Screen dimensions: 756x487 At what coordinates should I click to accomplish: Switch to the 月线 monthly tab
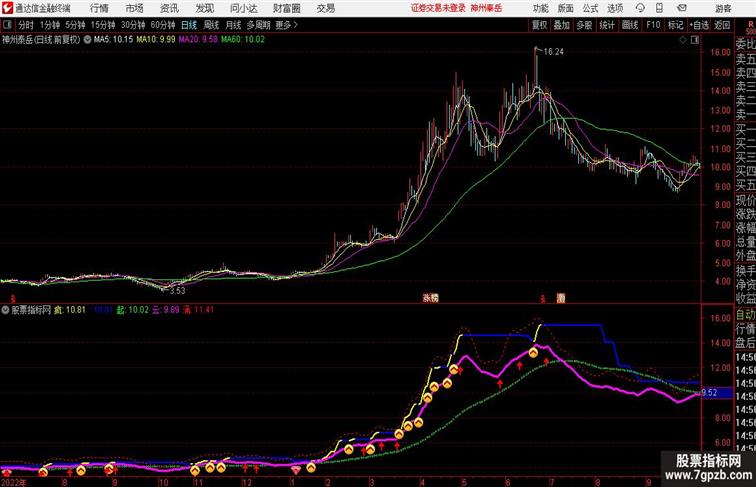pyautogui.click(x=233, y=25)
